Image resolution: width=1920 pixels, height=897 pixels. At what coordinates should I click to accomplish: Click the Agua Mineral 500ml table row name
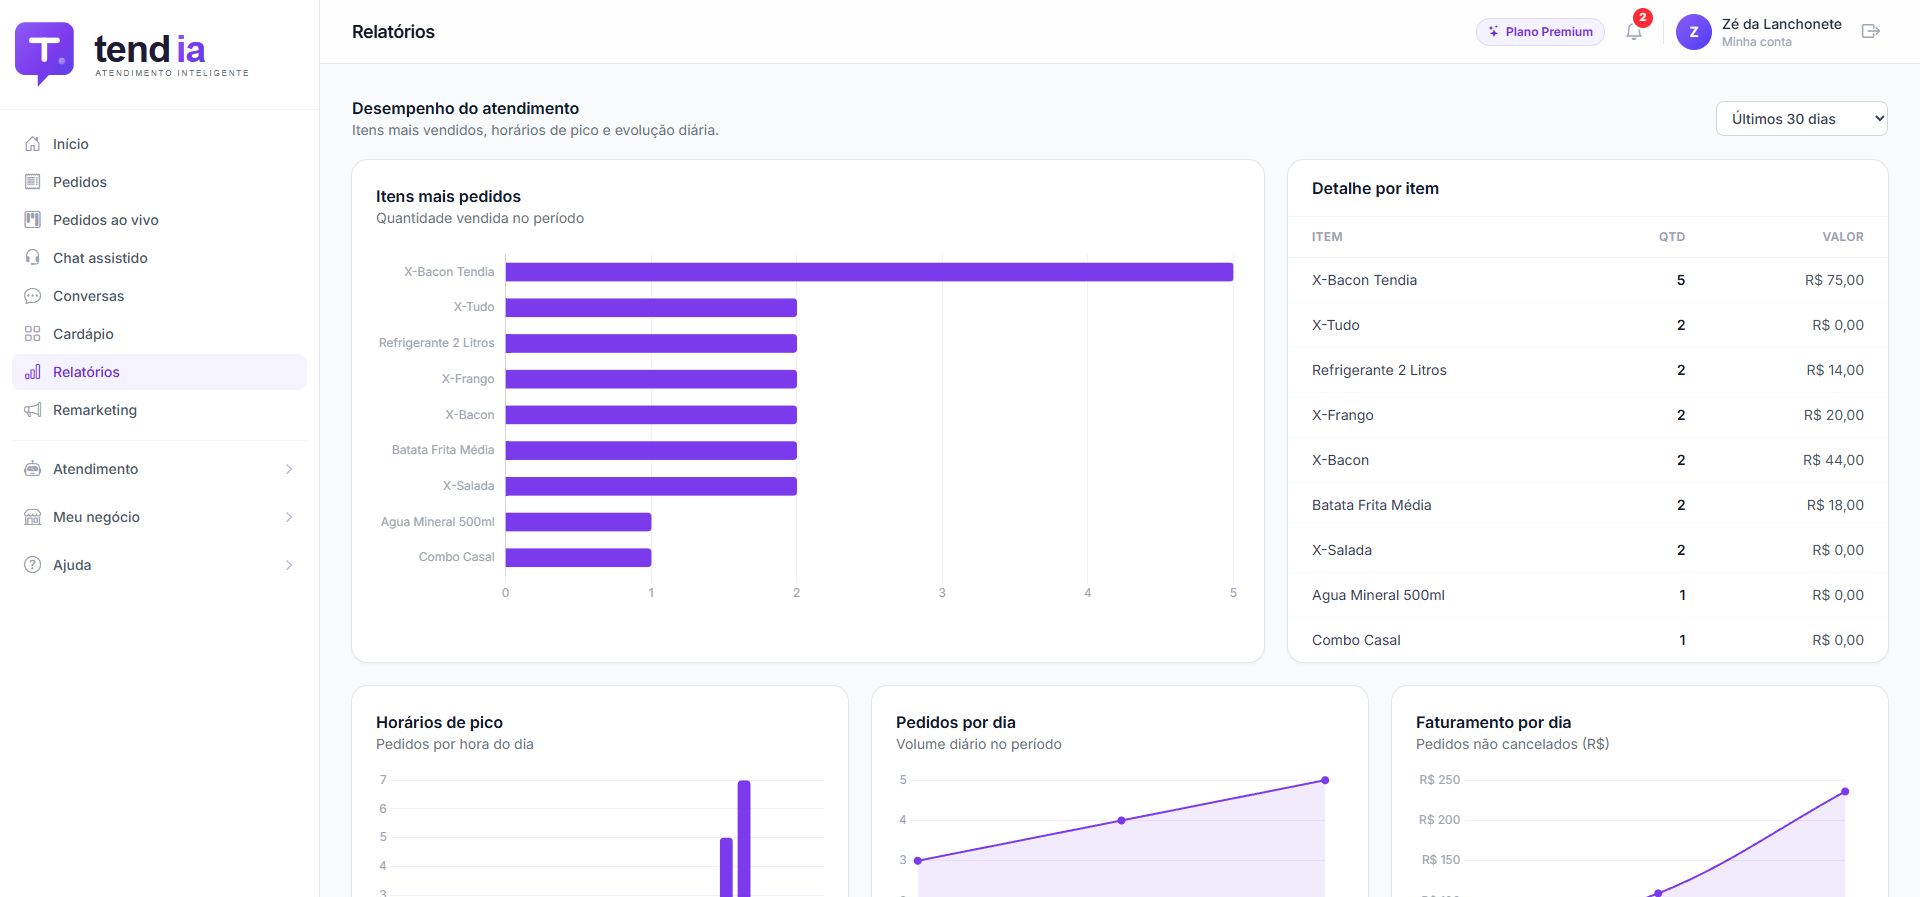pos(1378,595)
